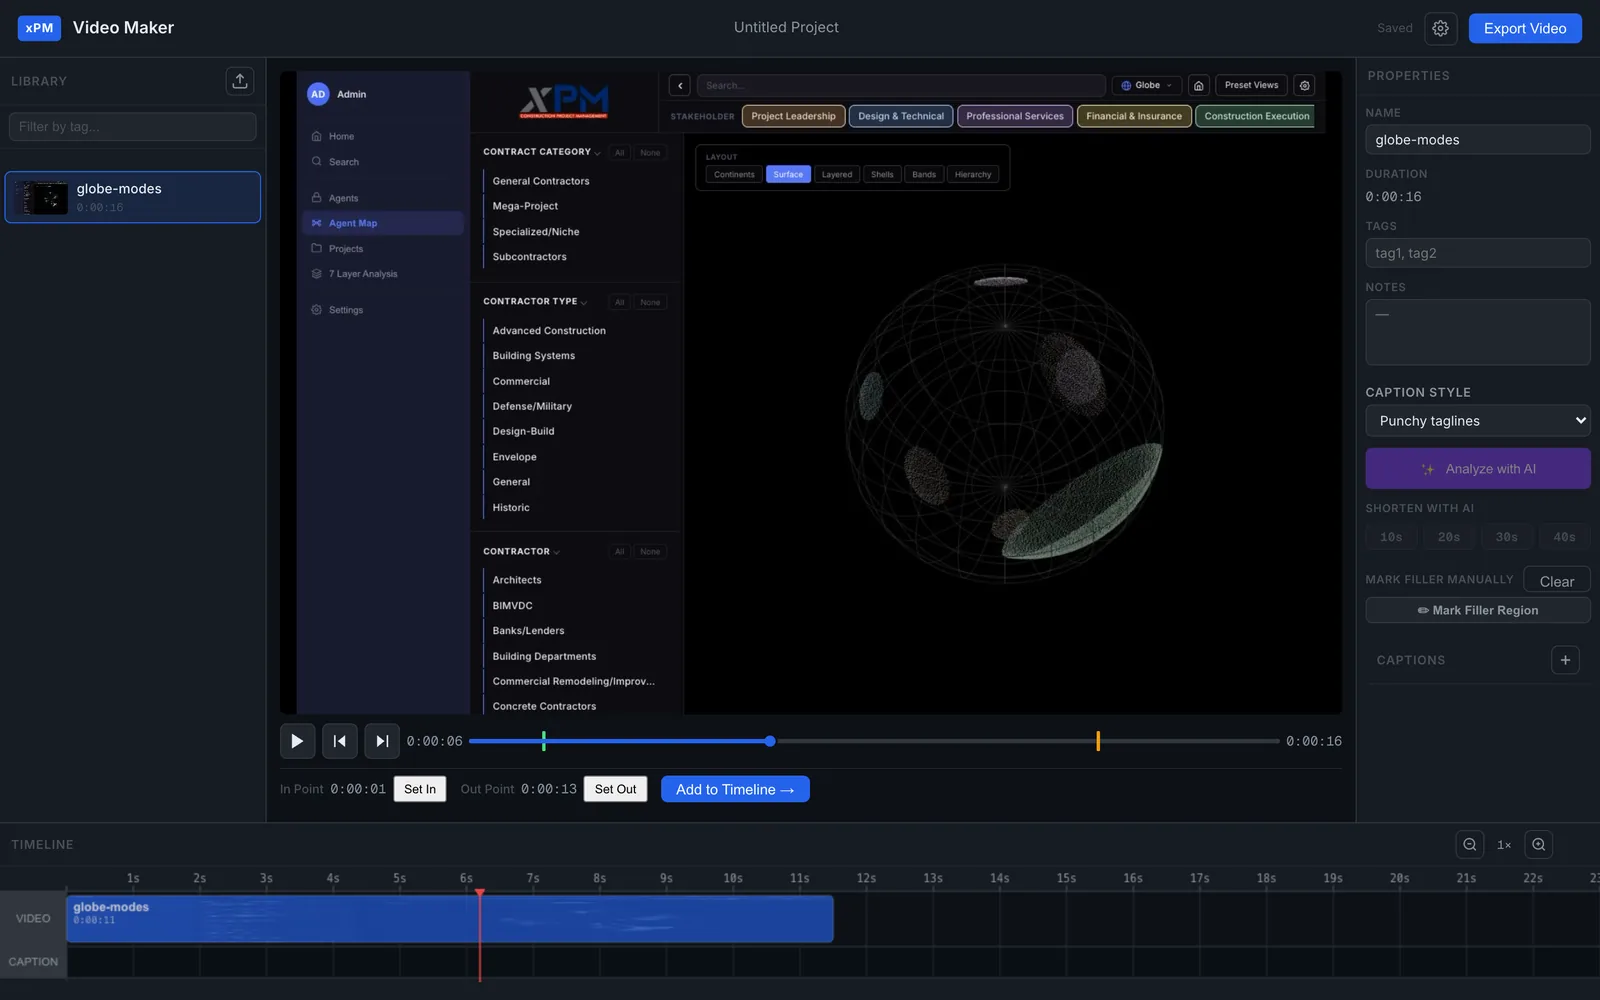
Task: Click the AD admin avatar
Action: pyautogui.click(x=318, y=94)
